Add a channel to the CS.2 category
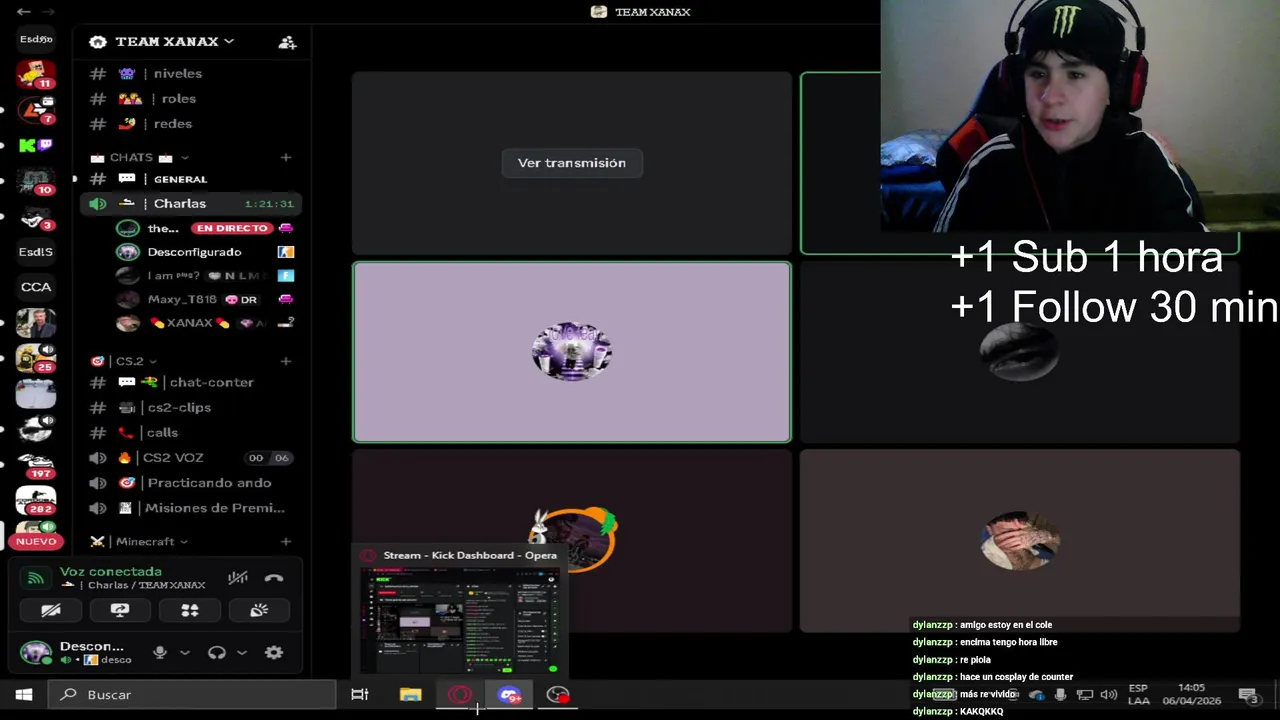The width and height of the screenshot is (1280, 720). click(286, 361)
